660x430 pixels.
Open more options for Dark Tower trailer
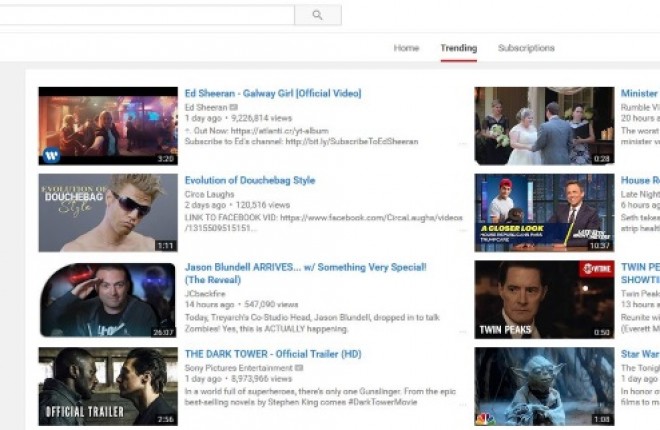463,405
